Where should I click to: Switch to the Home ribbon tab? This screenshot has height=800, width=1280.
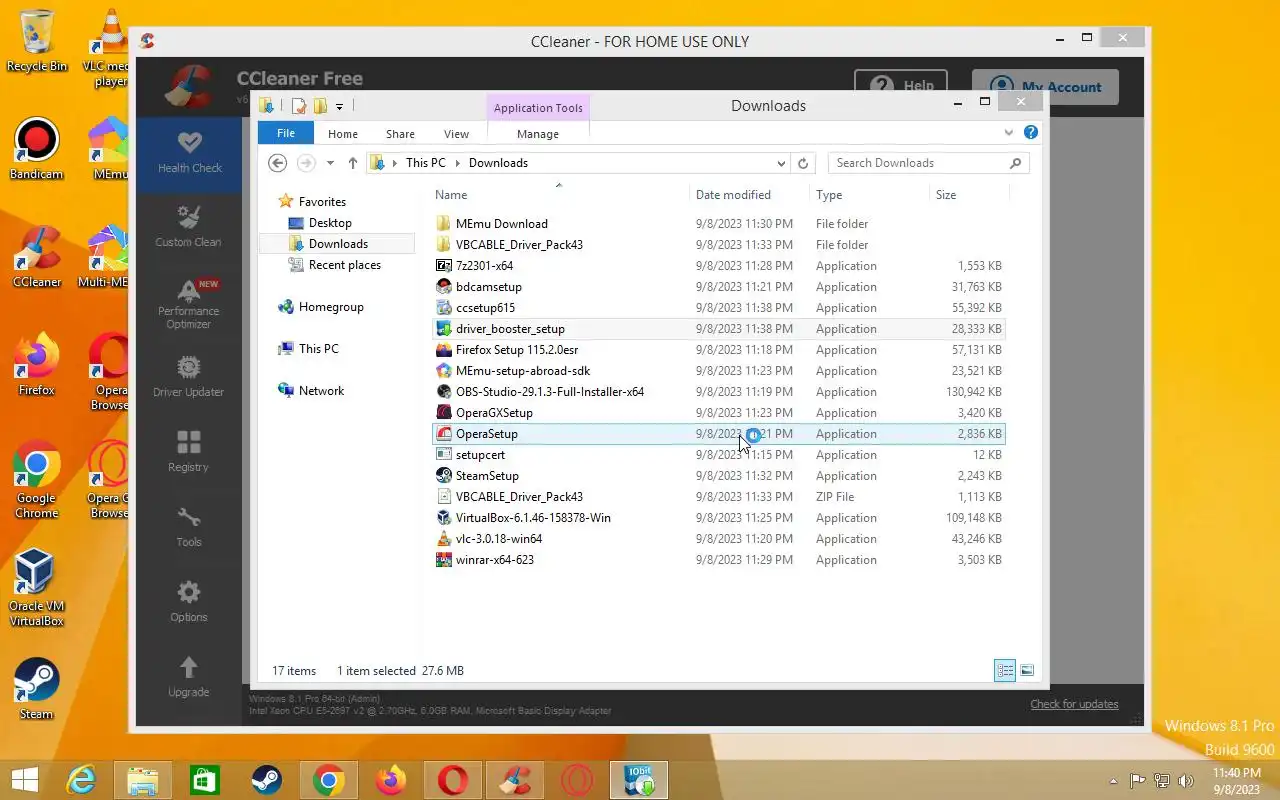pos(343,134)
